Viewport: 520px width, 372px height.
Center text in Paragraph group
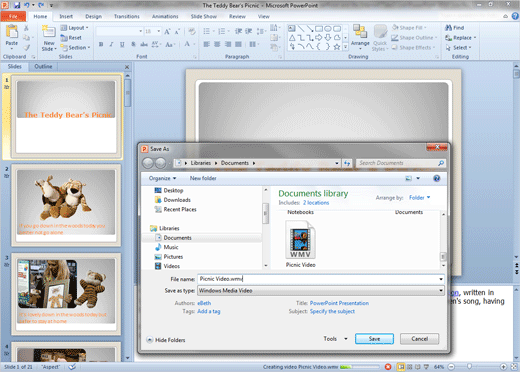(x=217, y=44)
